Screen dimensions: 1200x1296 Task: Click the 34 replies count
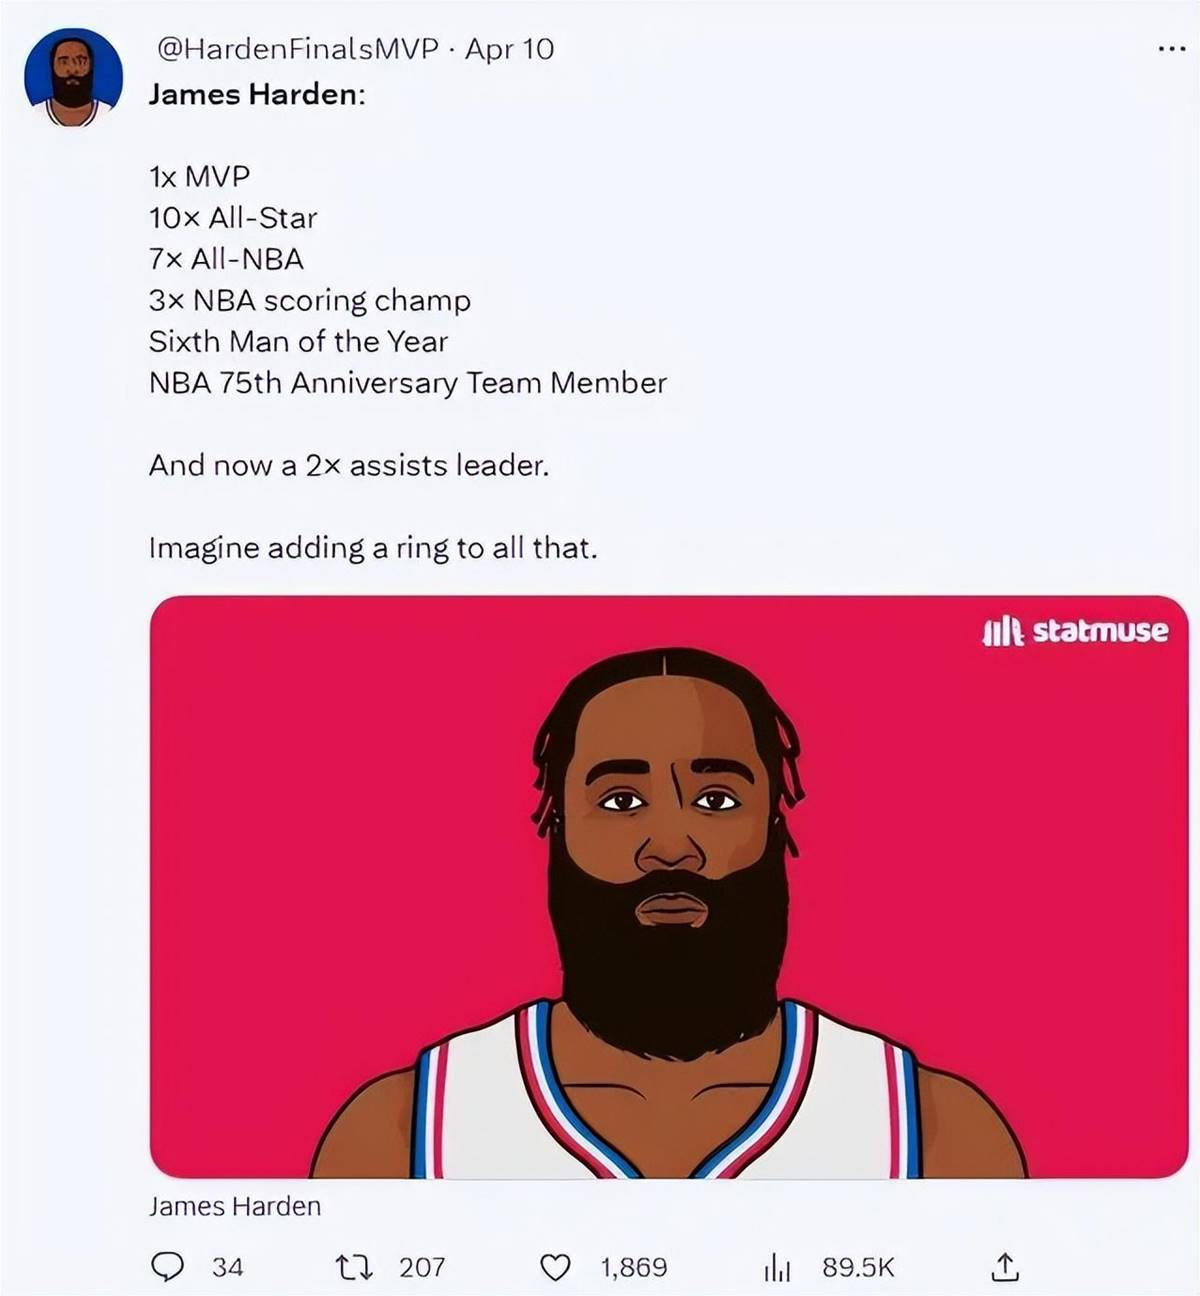tap(227, 1267)
